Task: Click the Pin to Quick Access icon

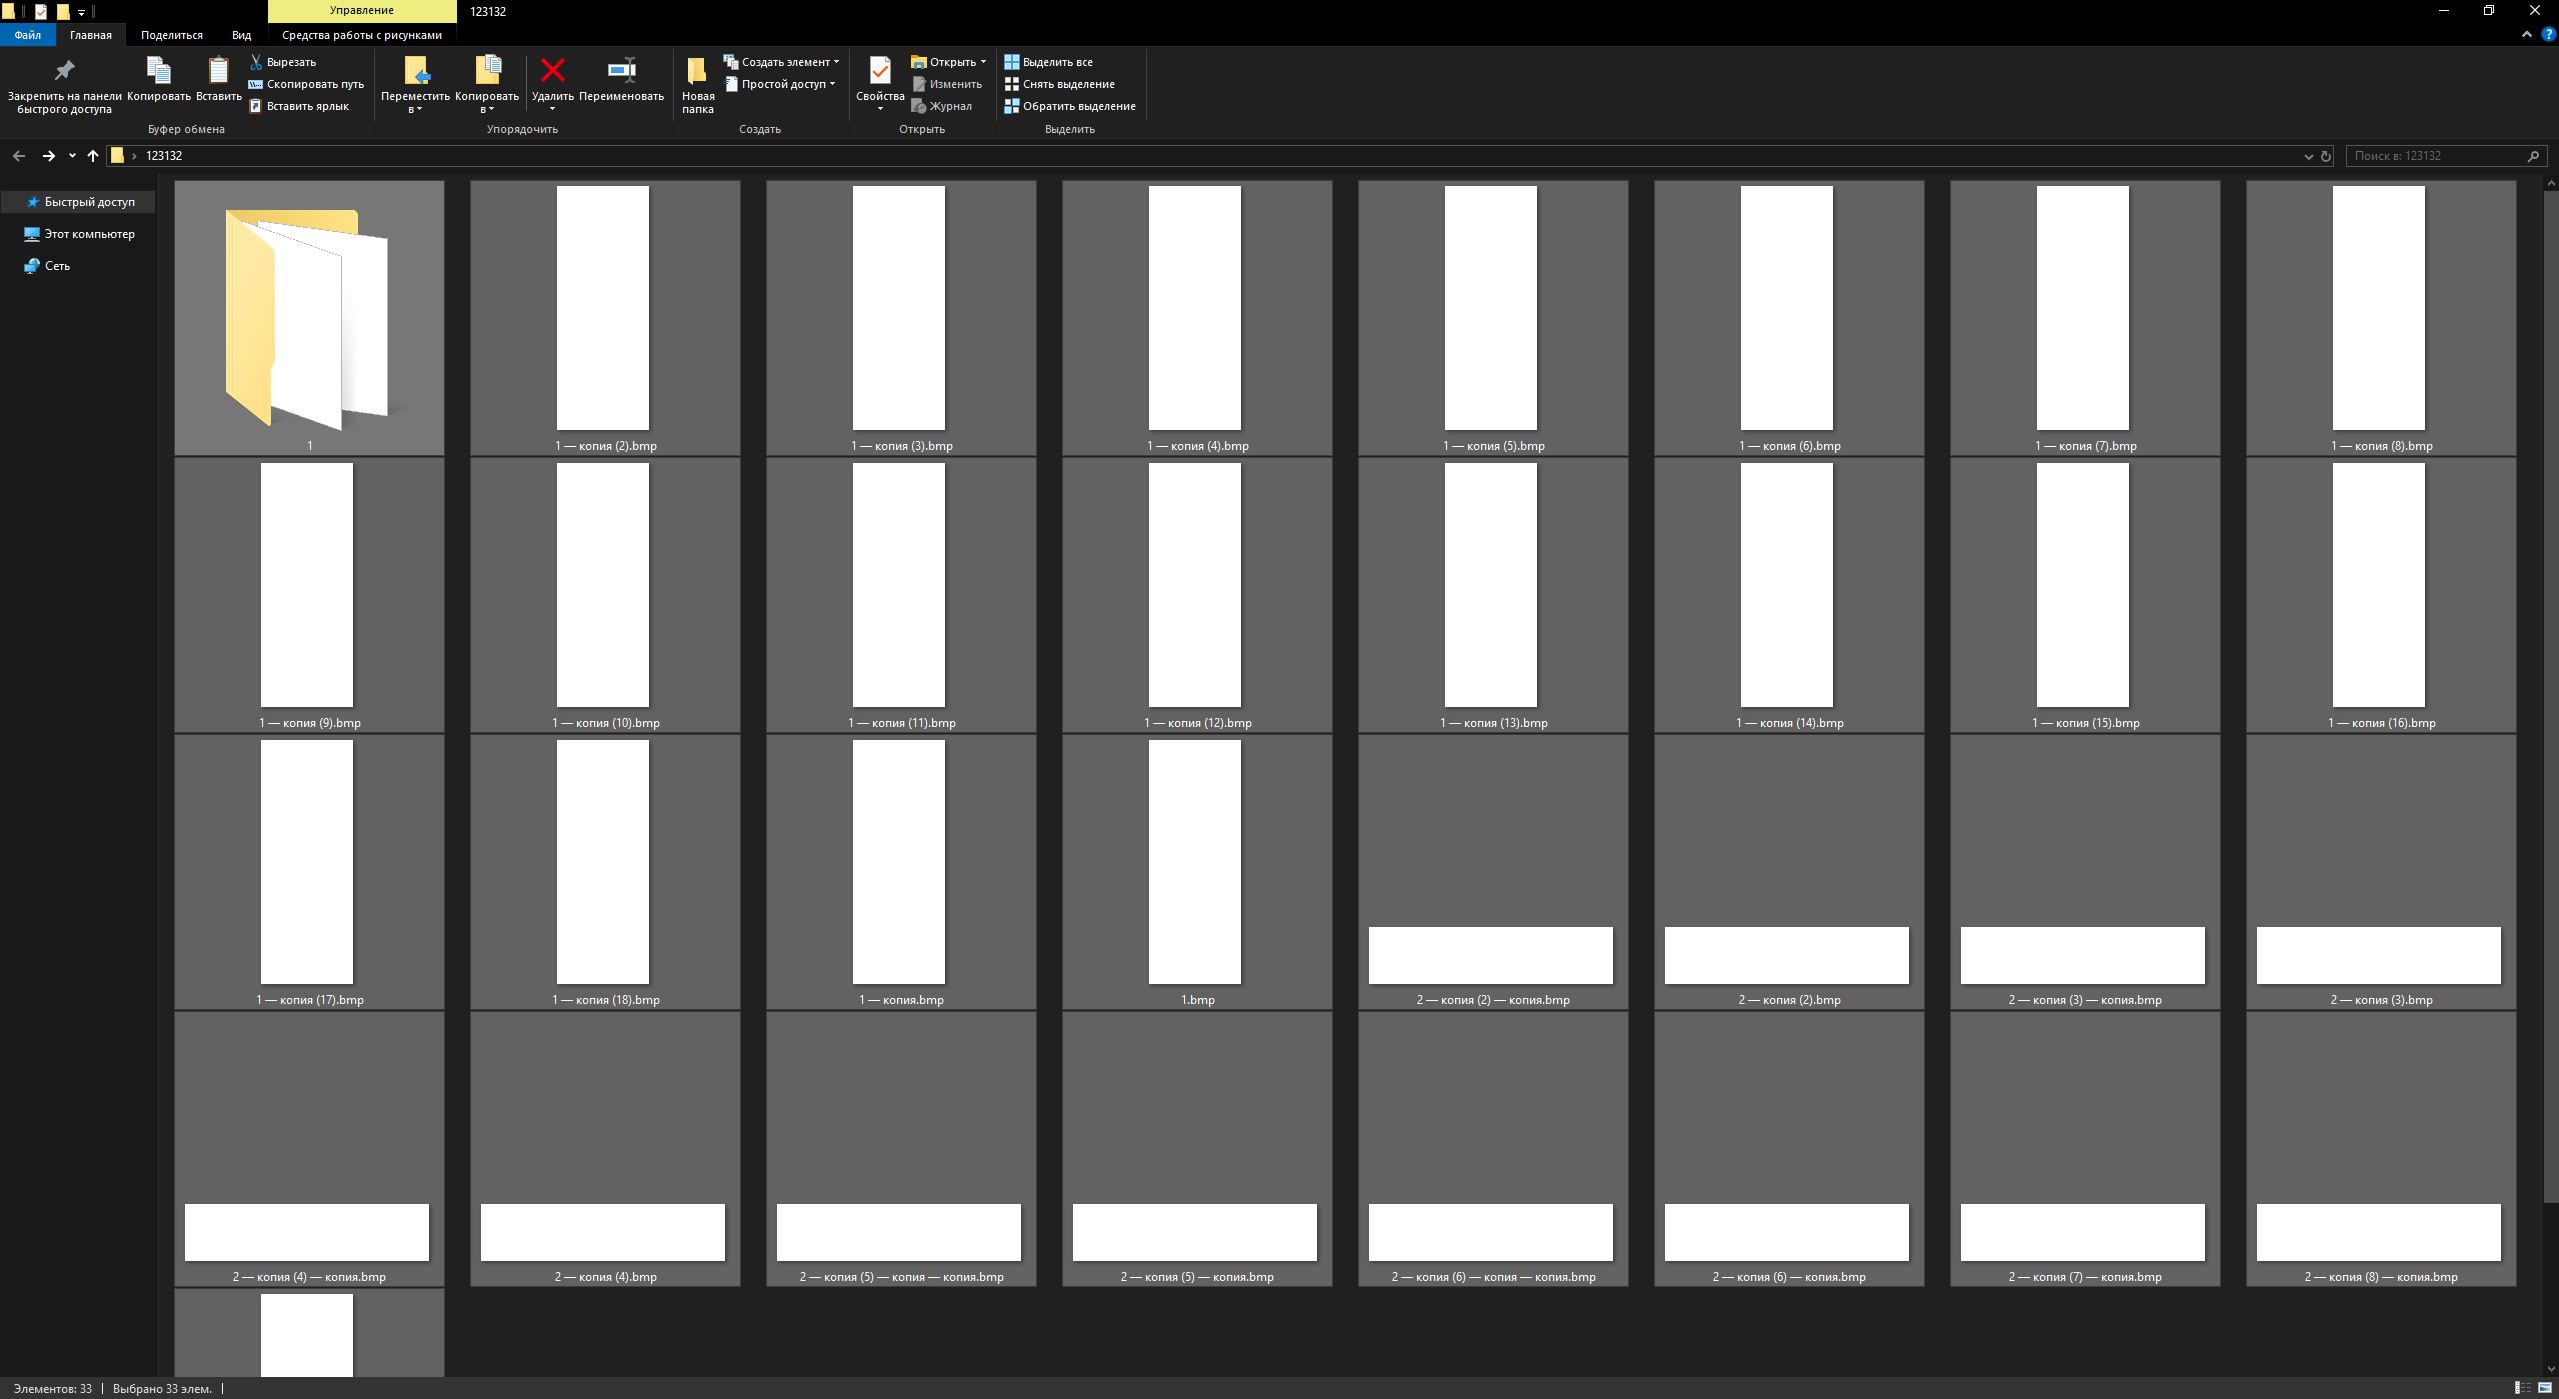Action: tap(64, 71)
